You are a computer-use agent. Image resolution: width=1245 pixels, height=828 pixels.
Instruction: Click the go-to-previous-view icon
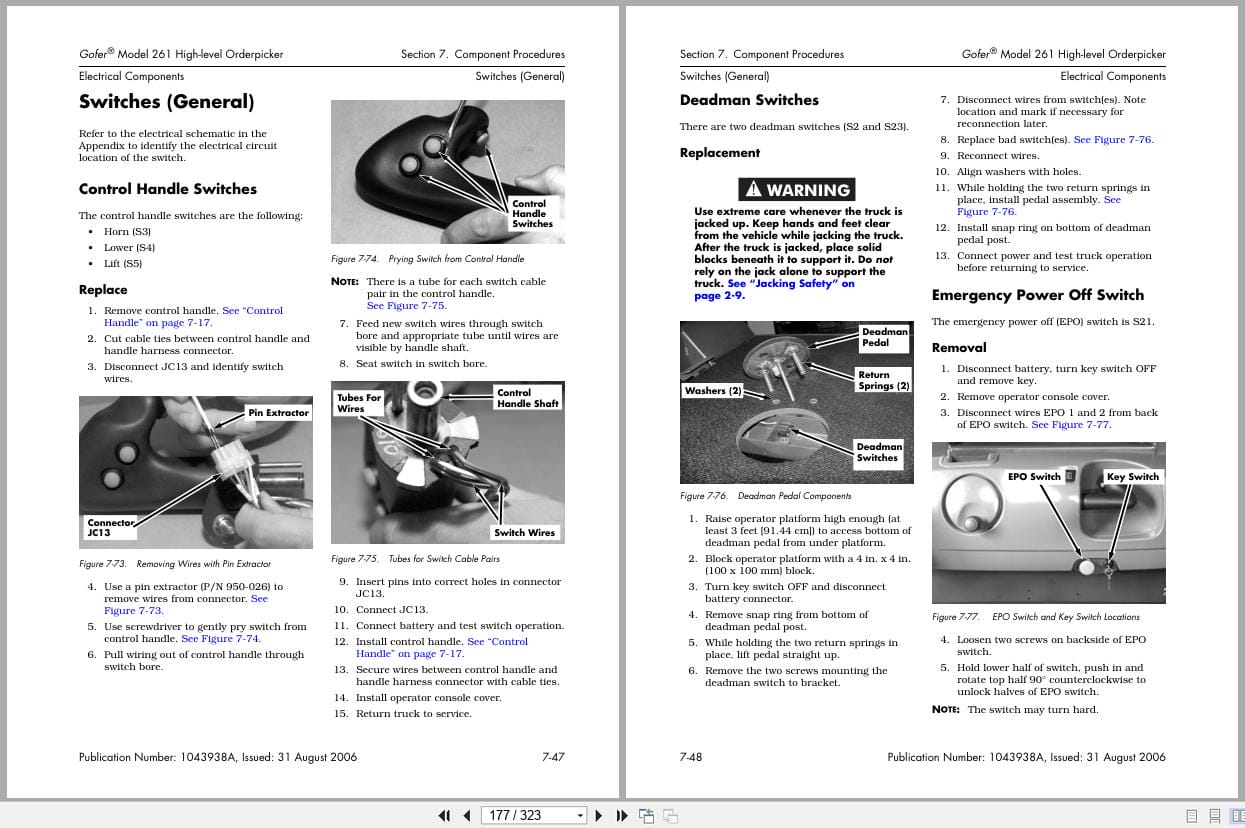[647, 815]
